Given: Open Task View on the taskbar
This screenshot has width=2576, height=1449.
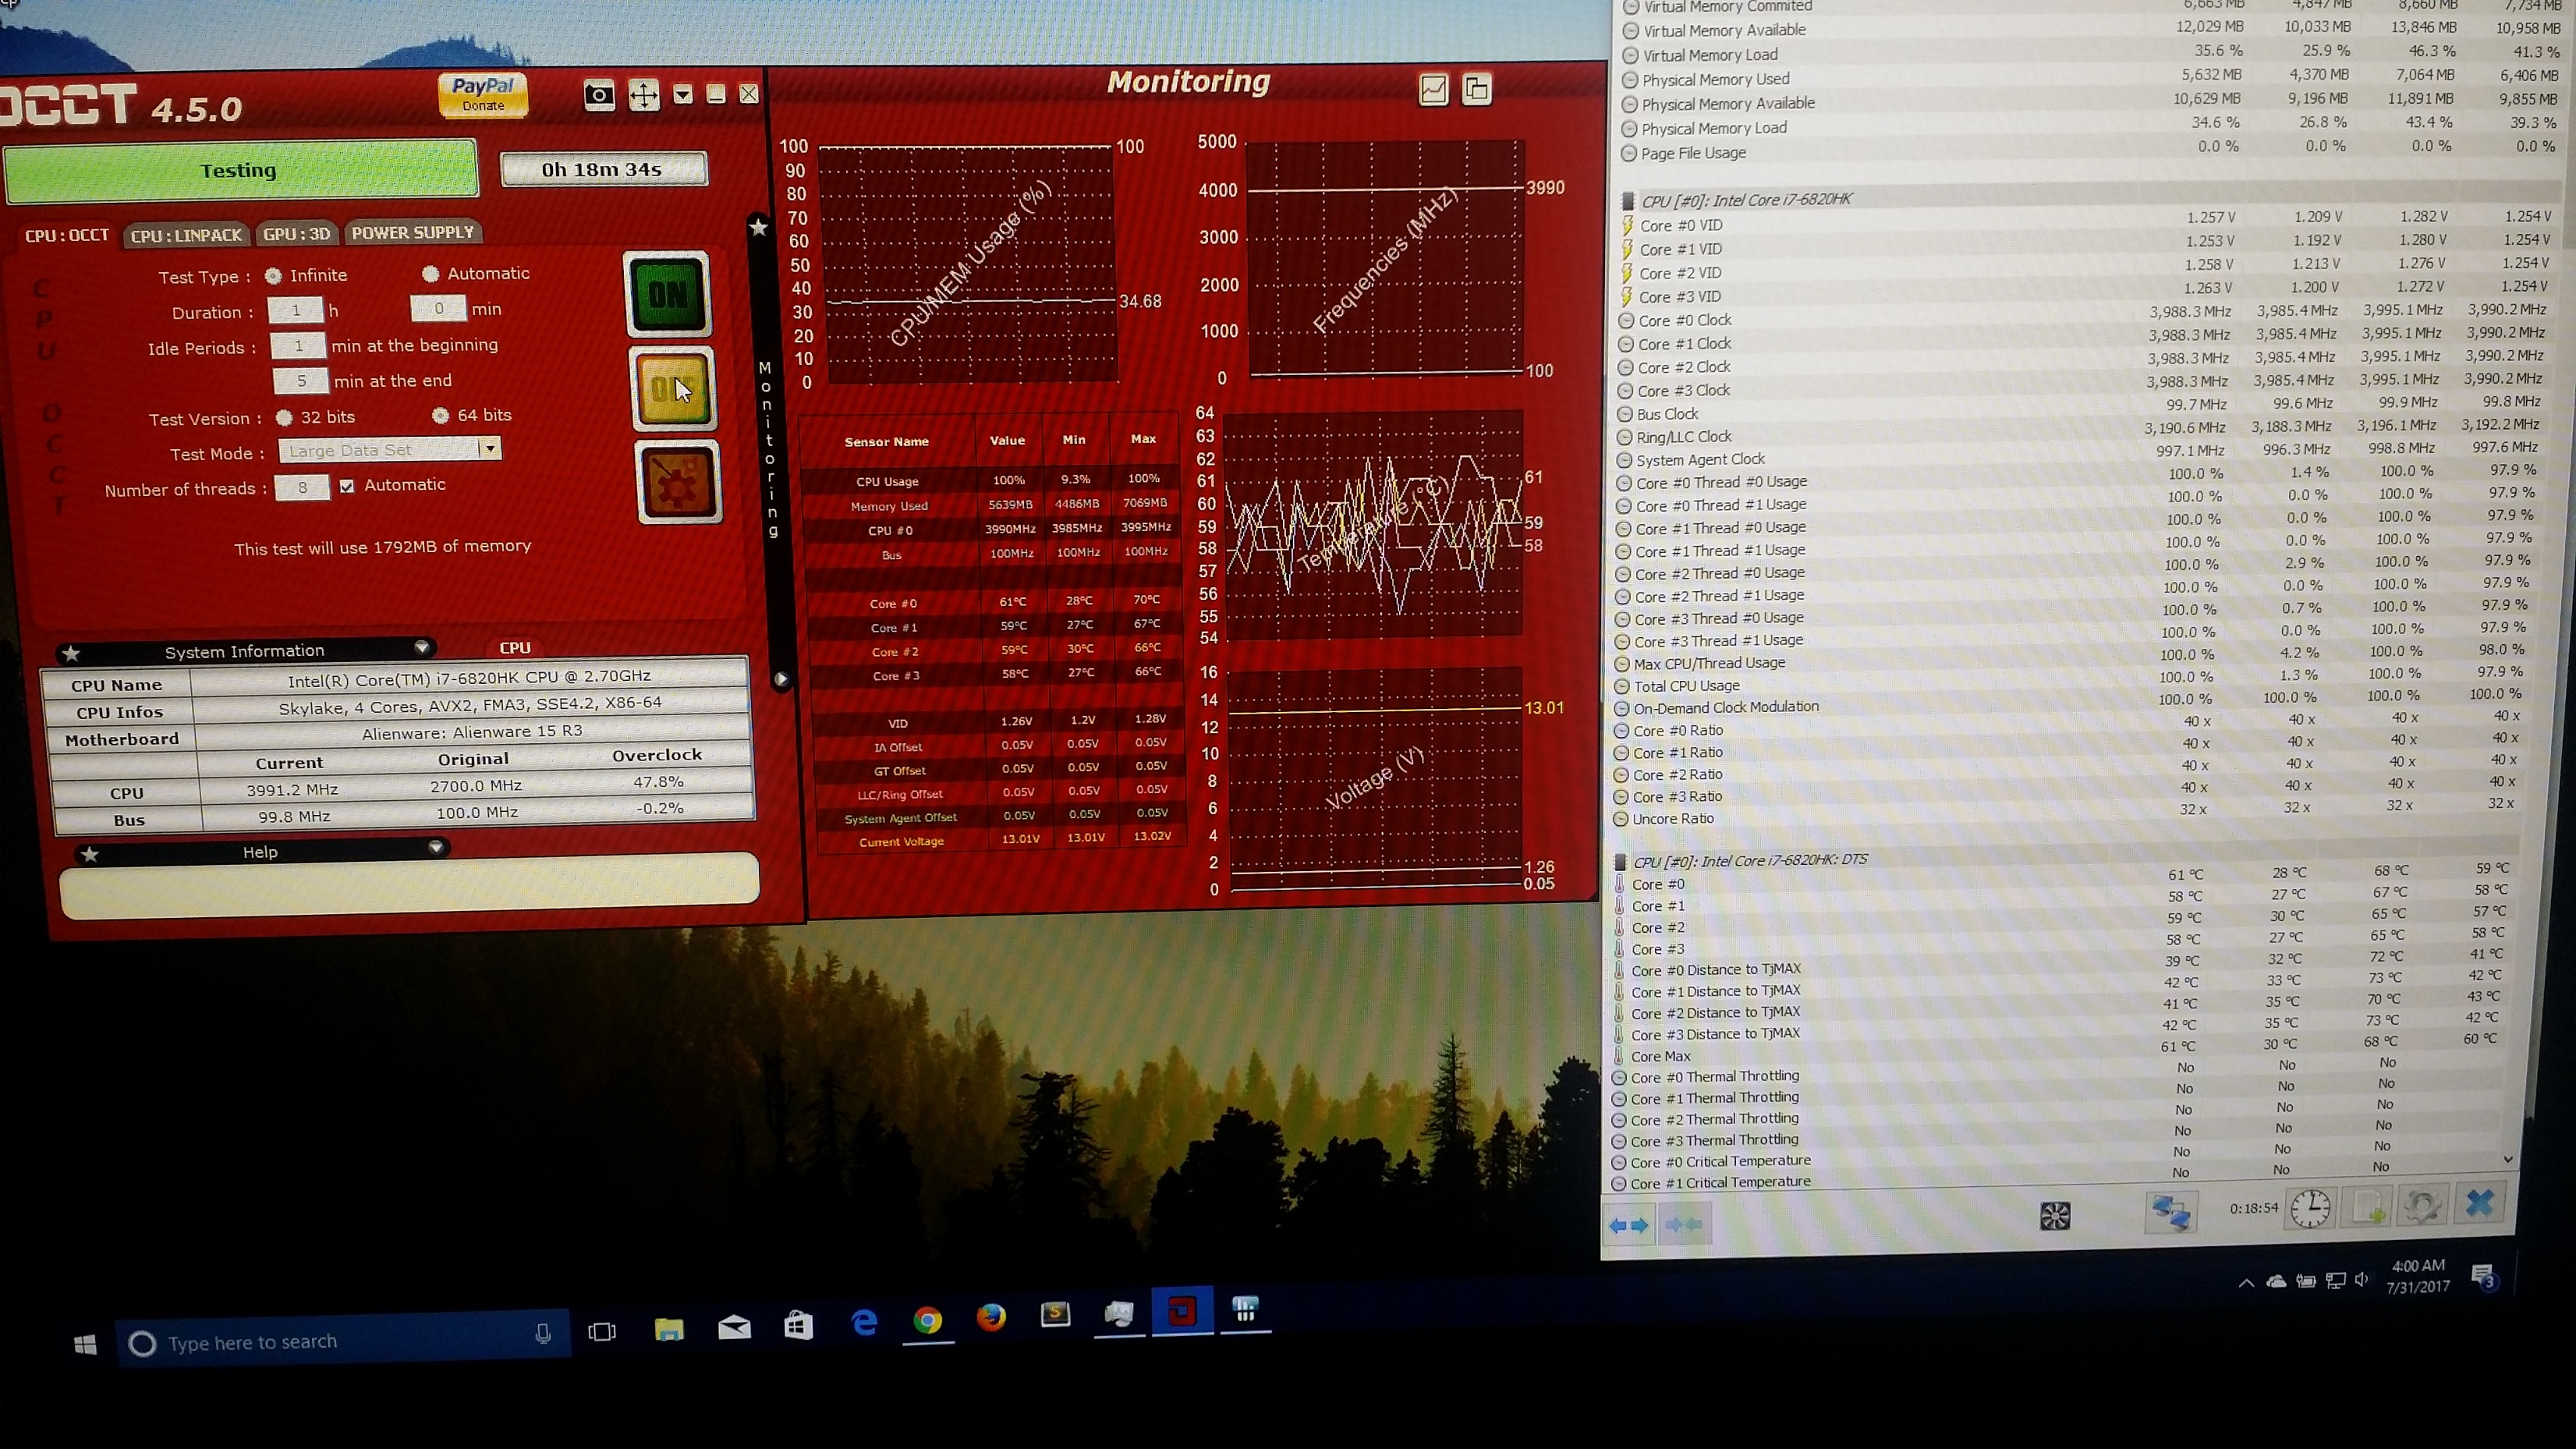Looking at the screenshot, I should click(x=602, y=1332).
